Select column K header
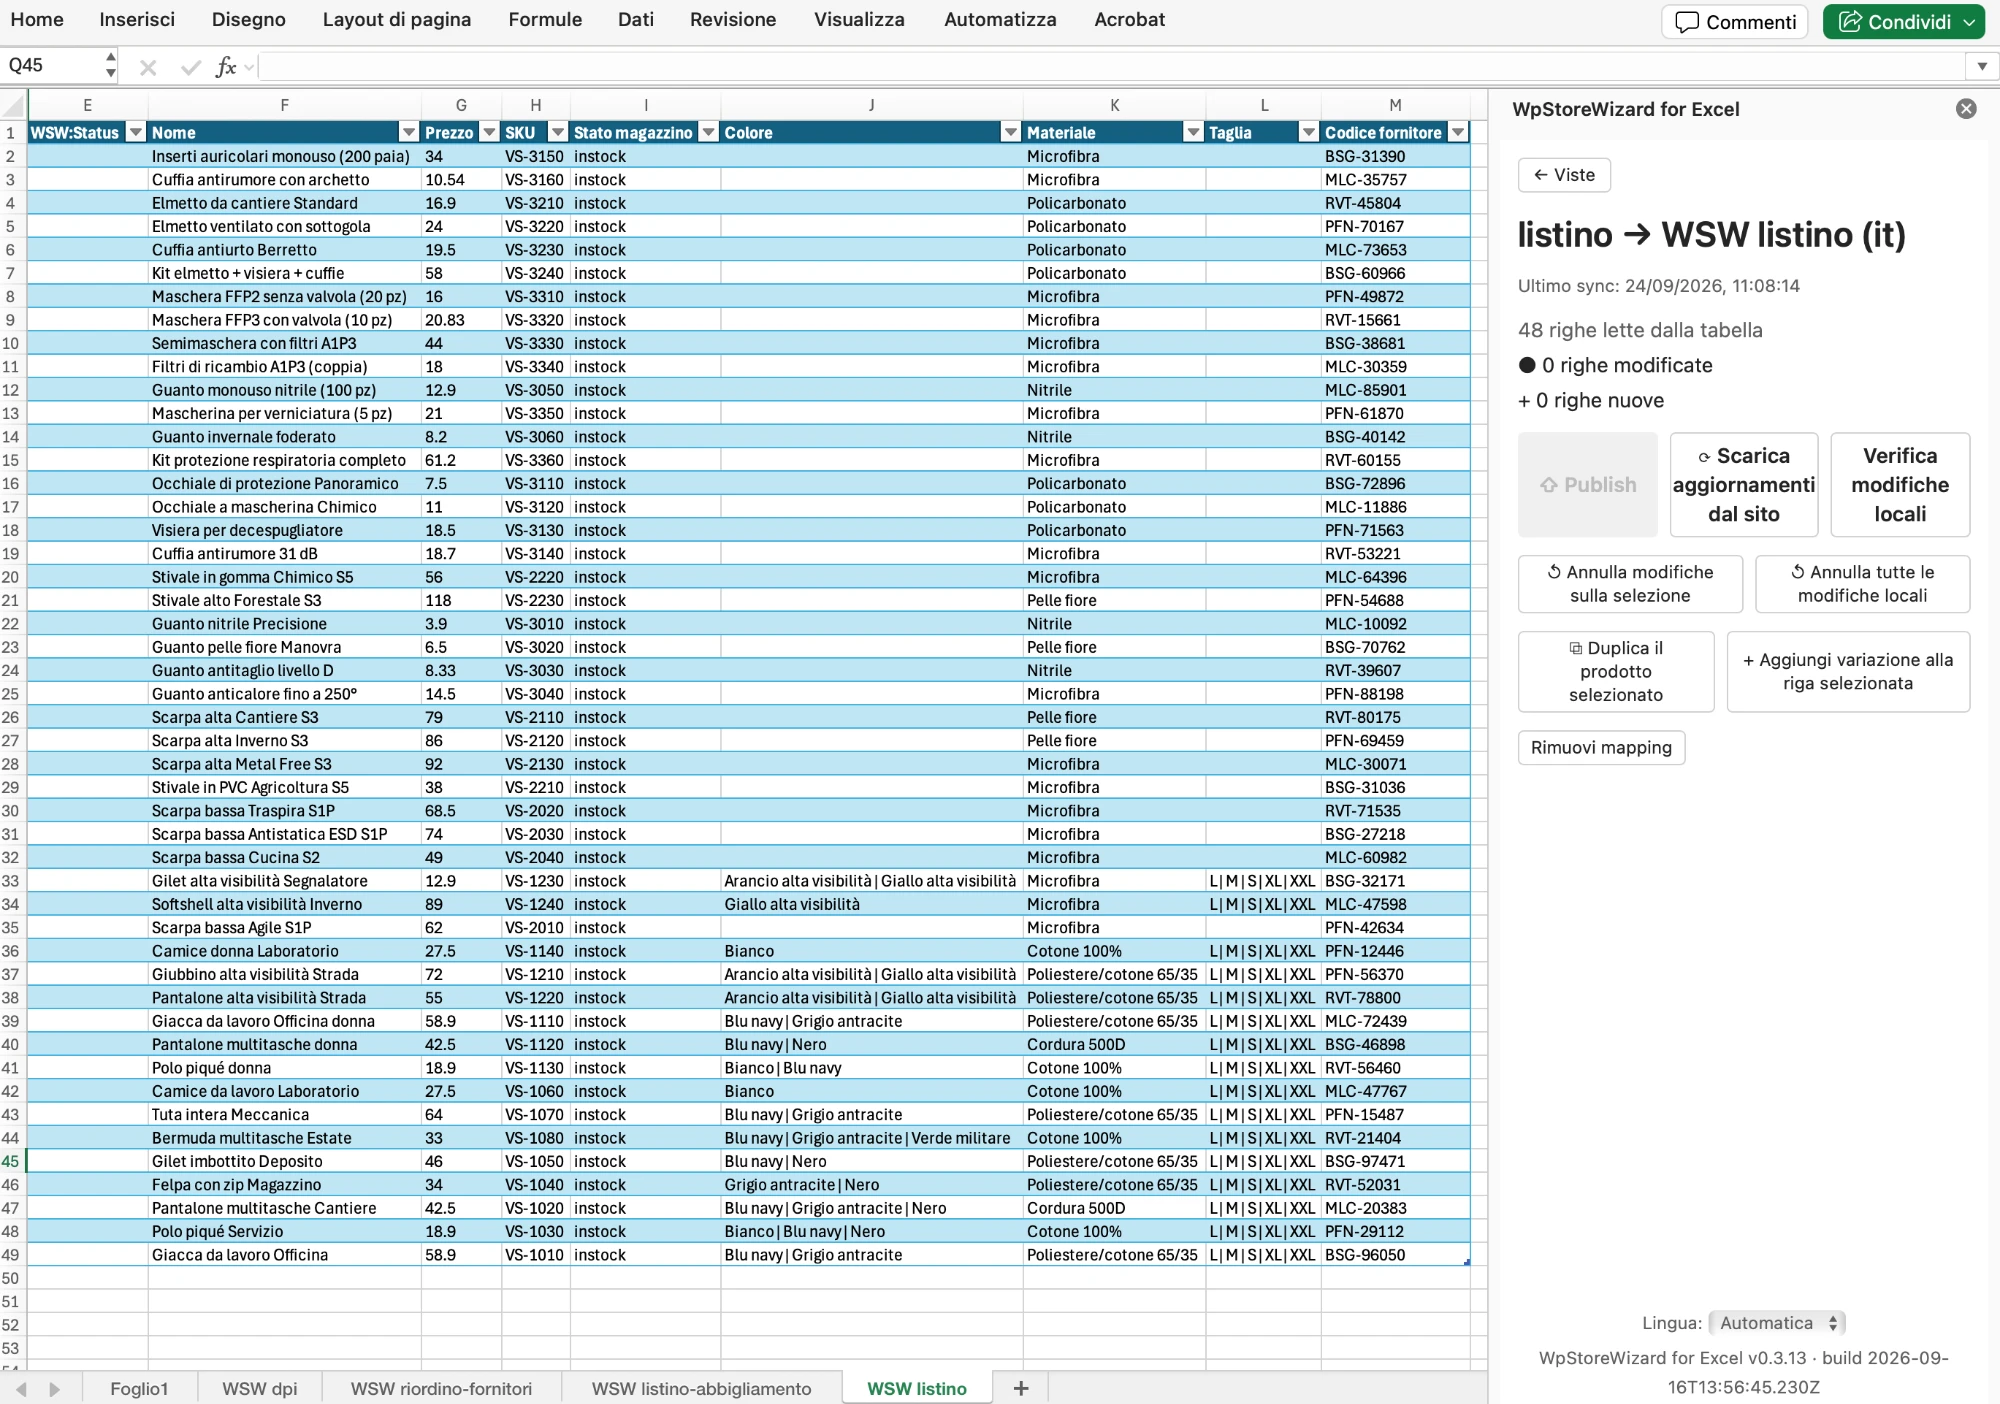The width and height of the screenshot is (2000, 1404). point(1114,105)
